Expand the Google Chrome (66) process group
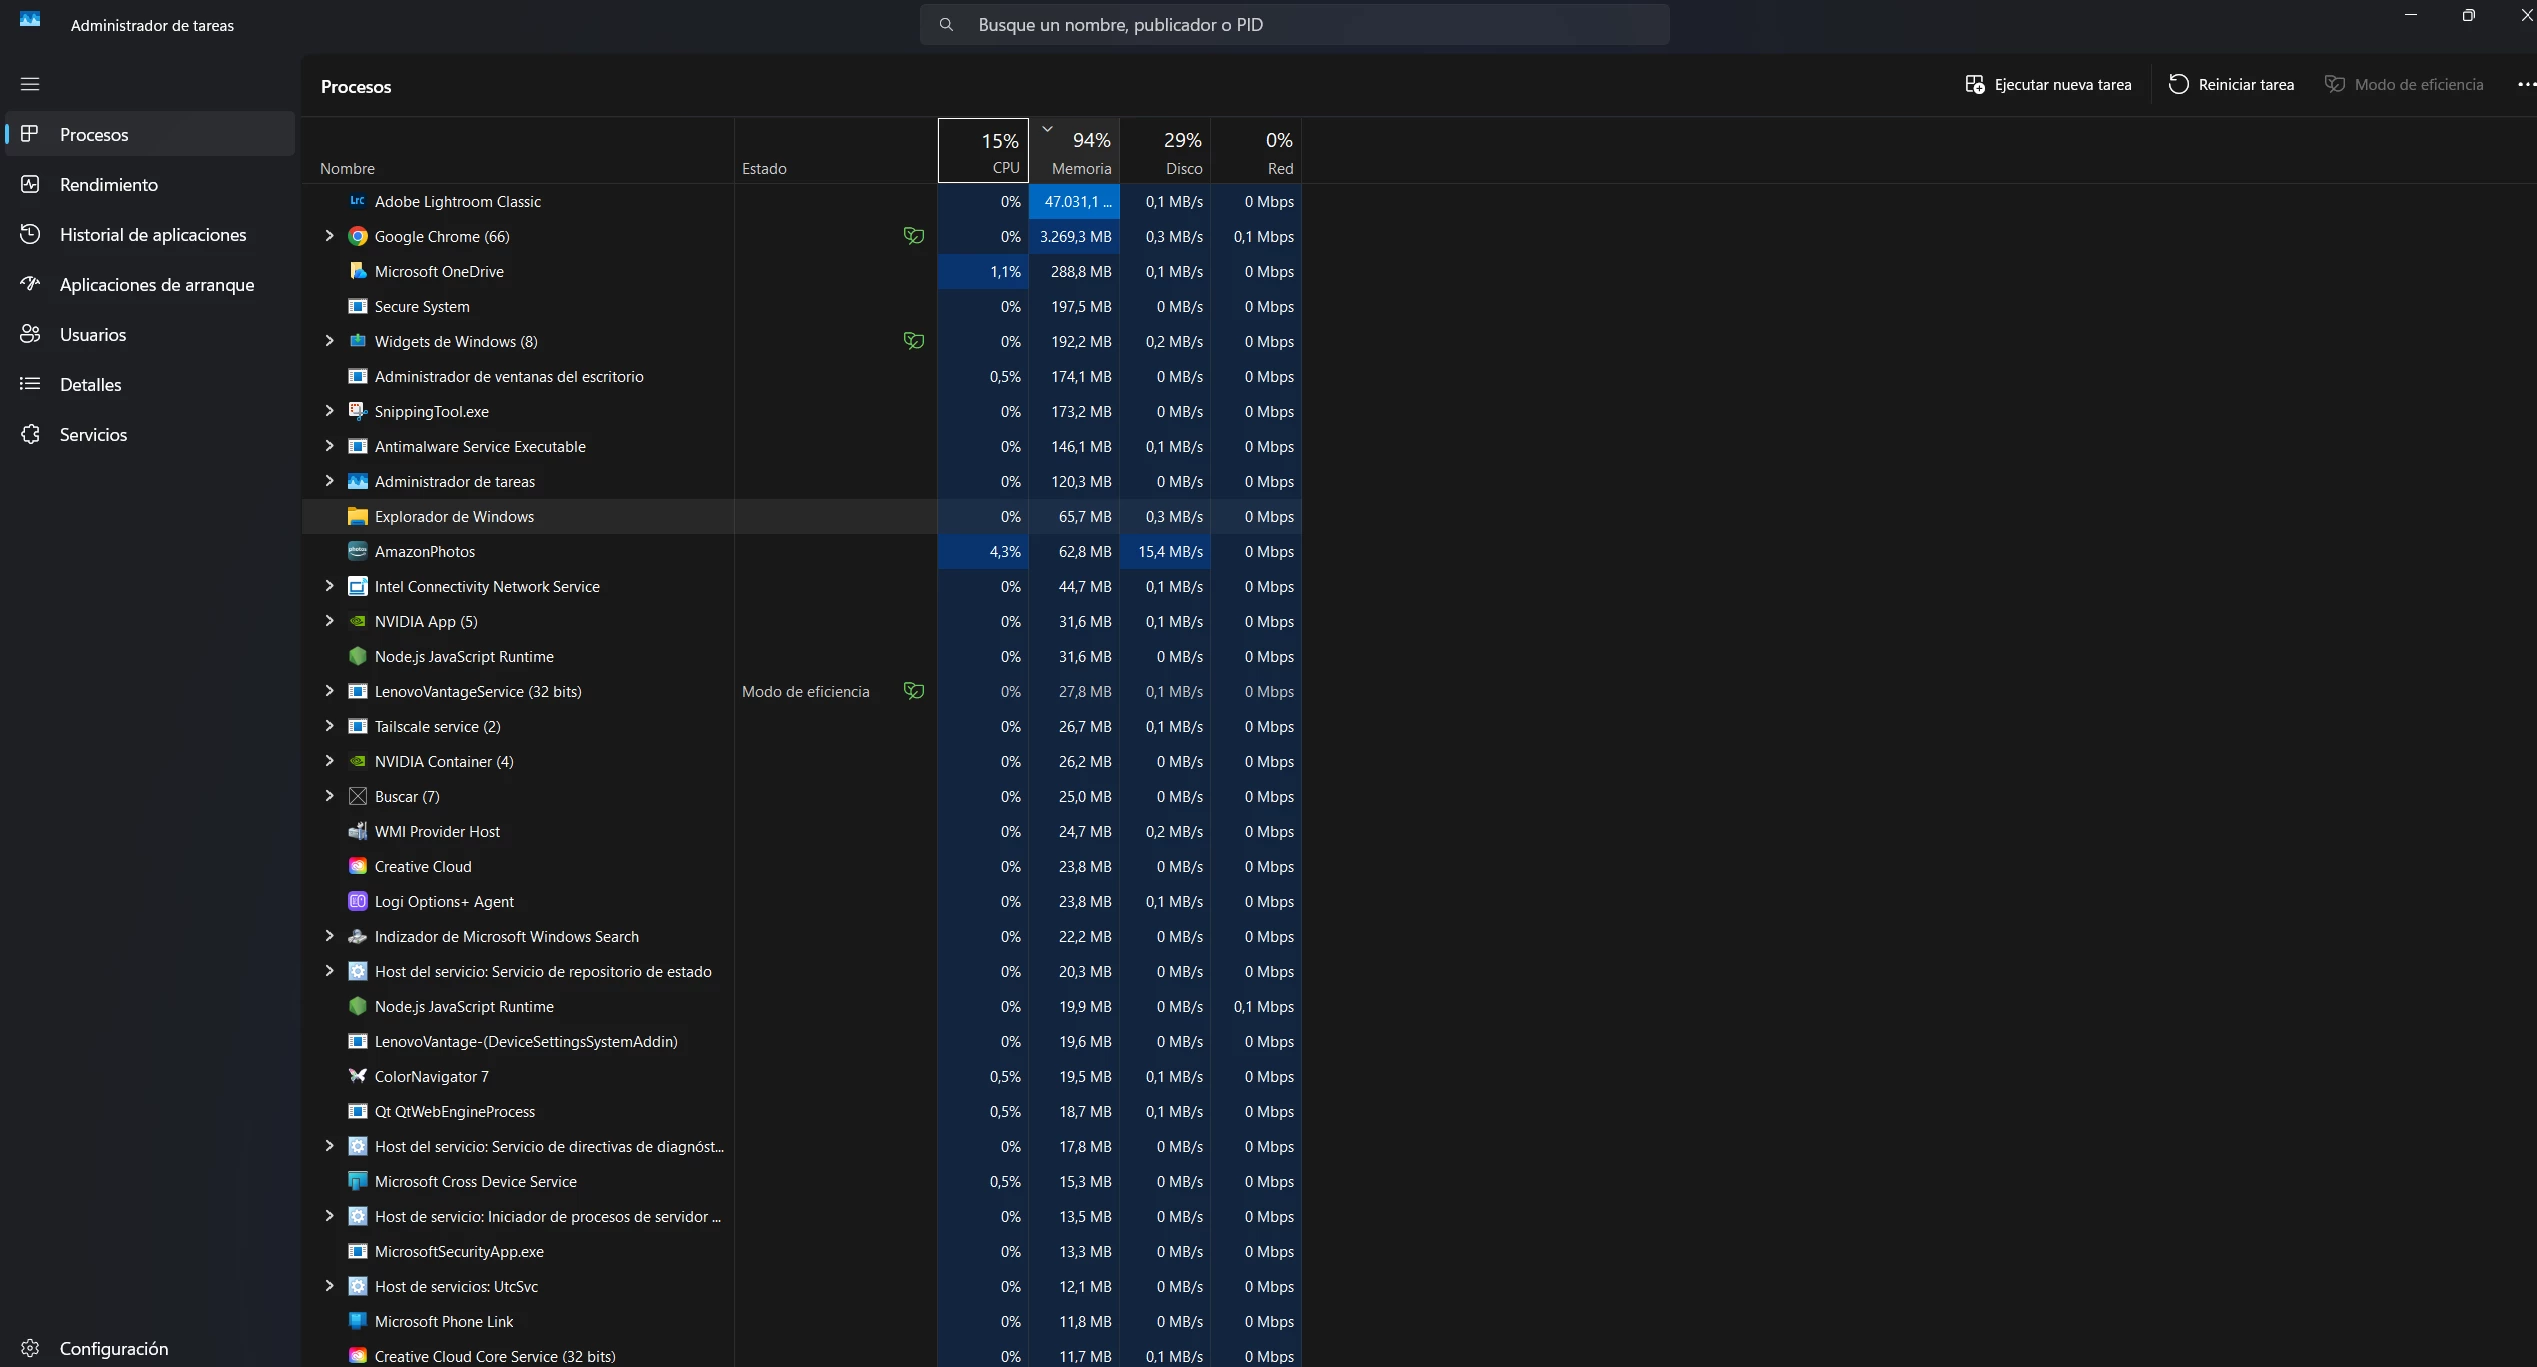 point(329,236)
